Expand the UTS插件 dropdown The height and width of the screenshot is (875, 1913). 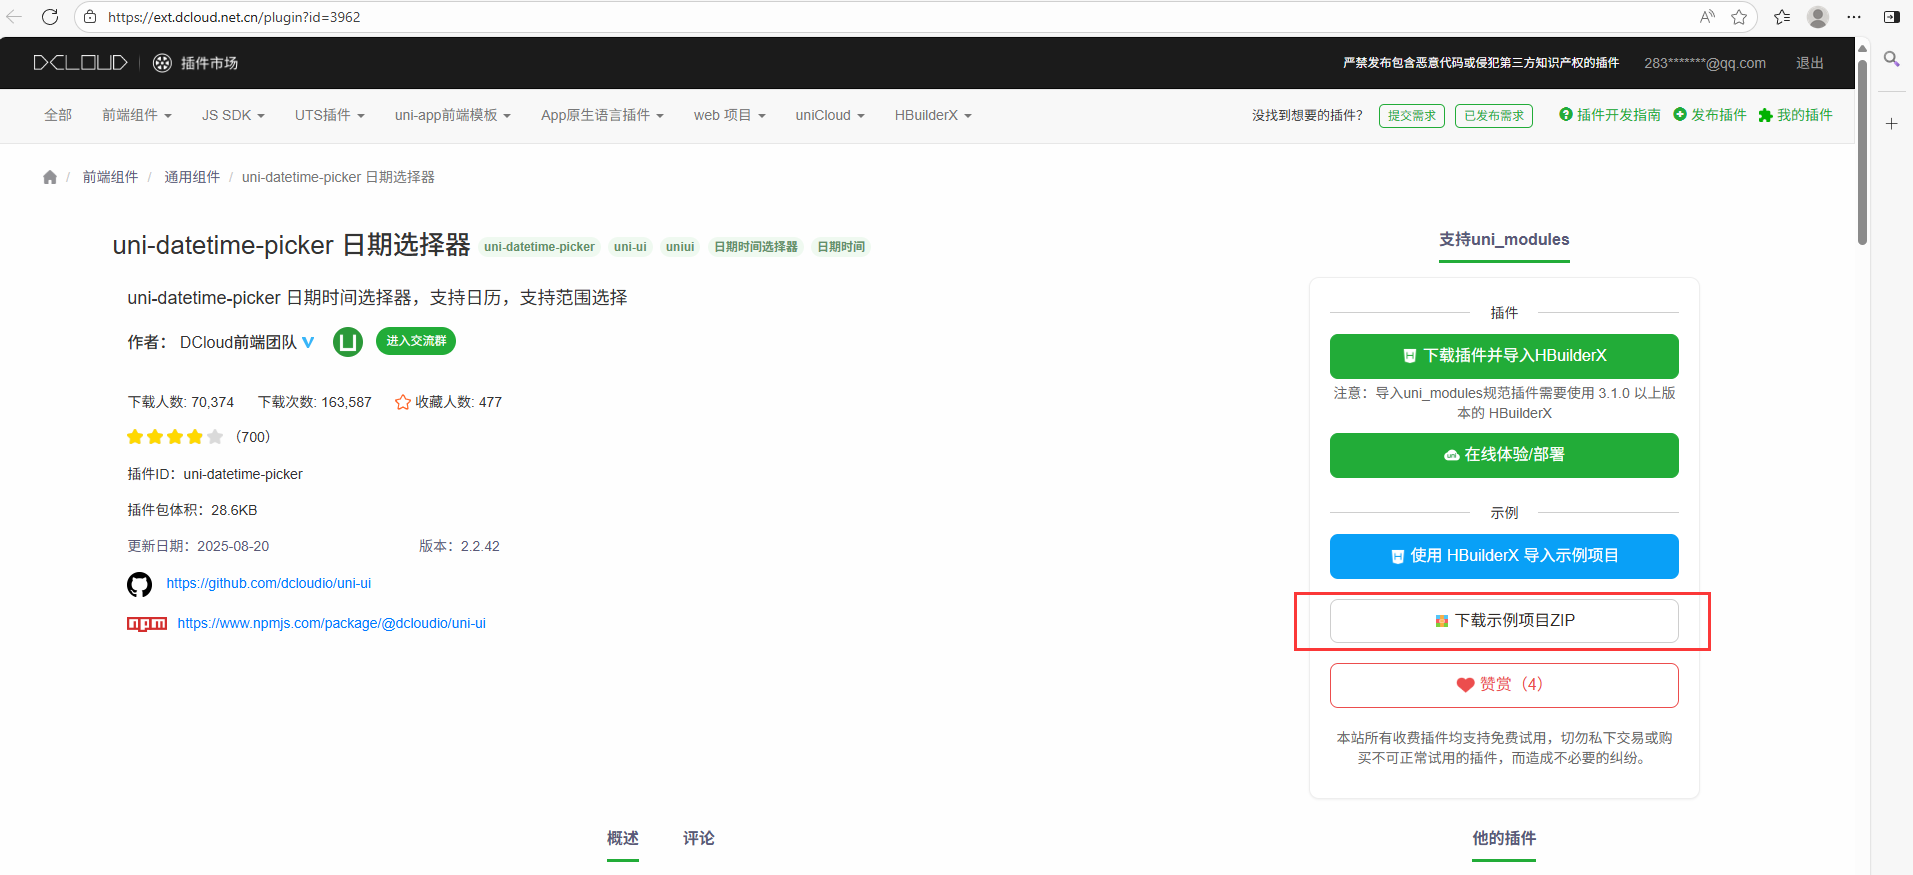tap(330, 115)
